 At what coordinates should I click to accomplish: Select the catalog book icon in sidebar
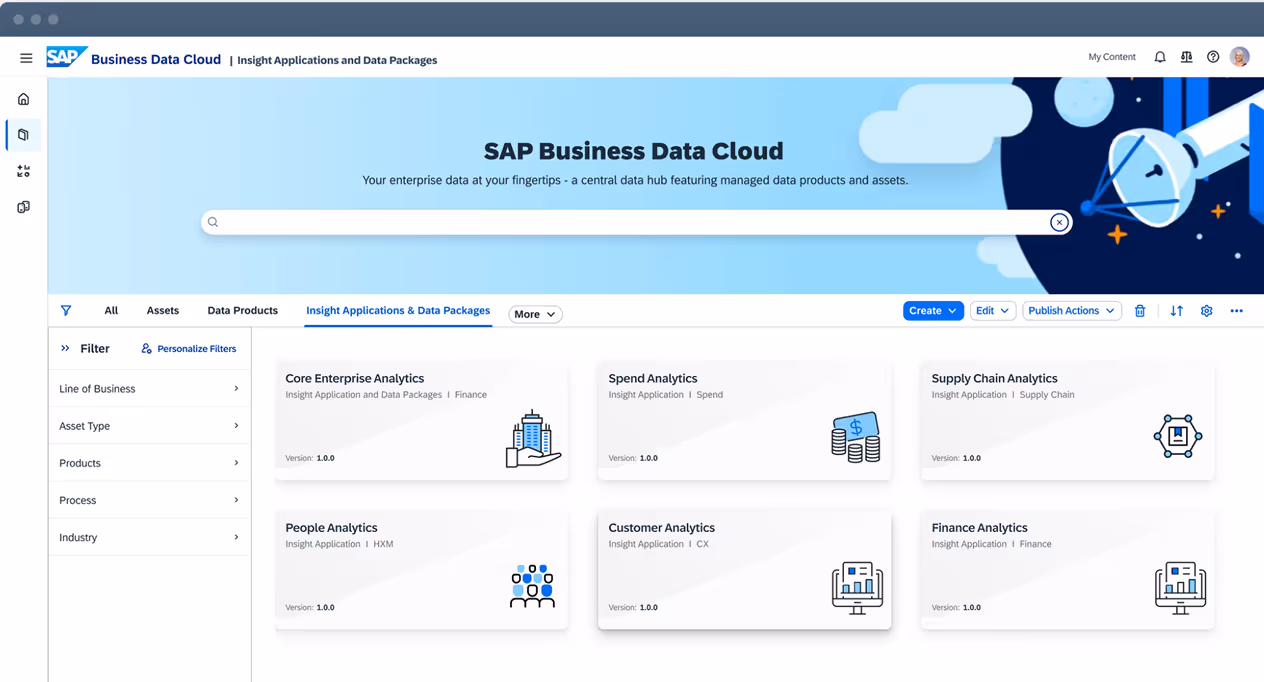(x=24, y=135)
